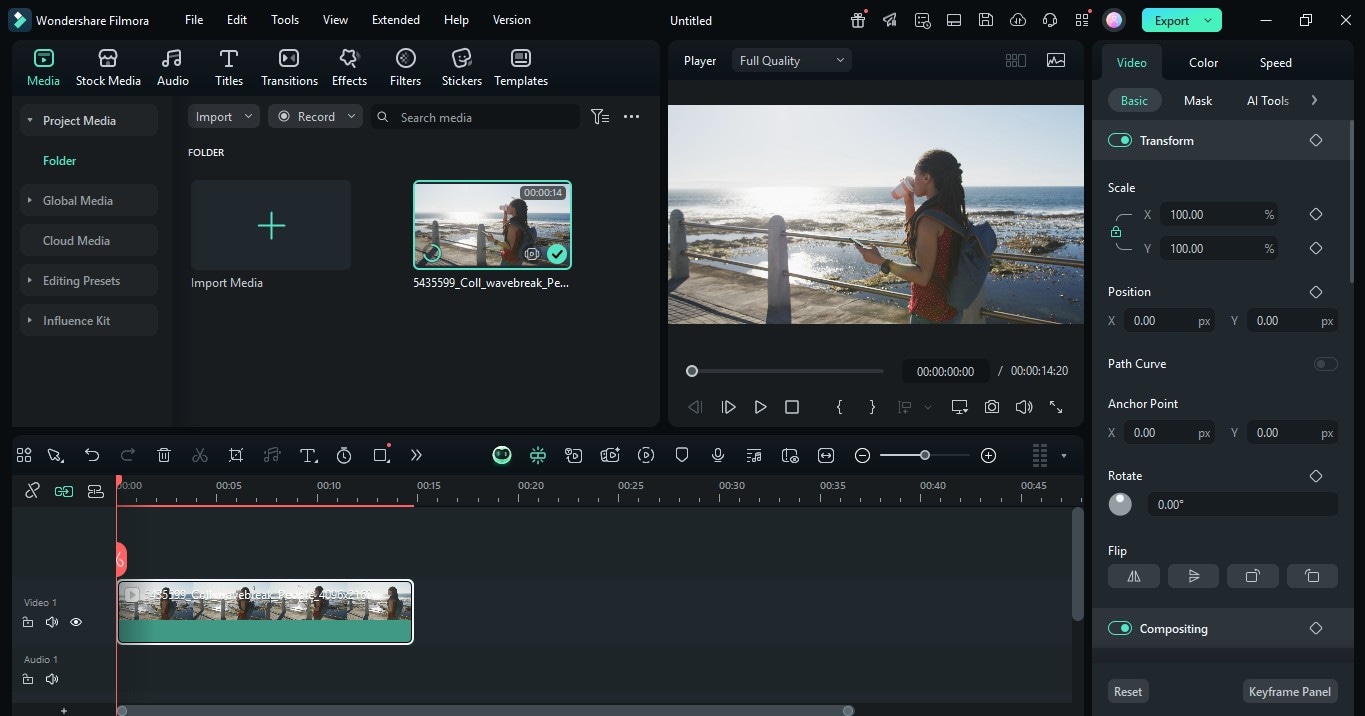
Task: Select the Crop tool above the timeline
Action: point(235,455)
